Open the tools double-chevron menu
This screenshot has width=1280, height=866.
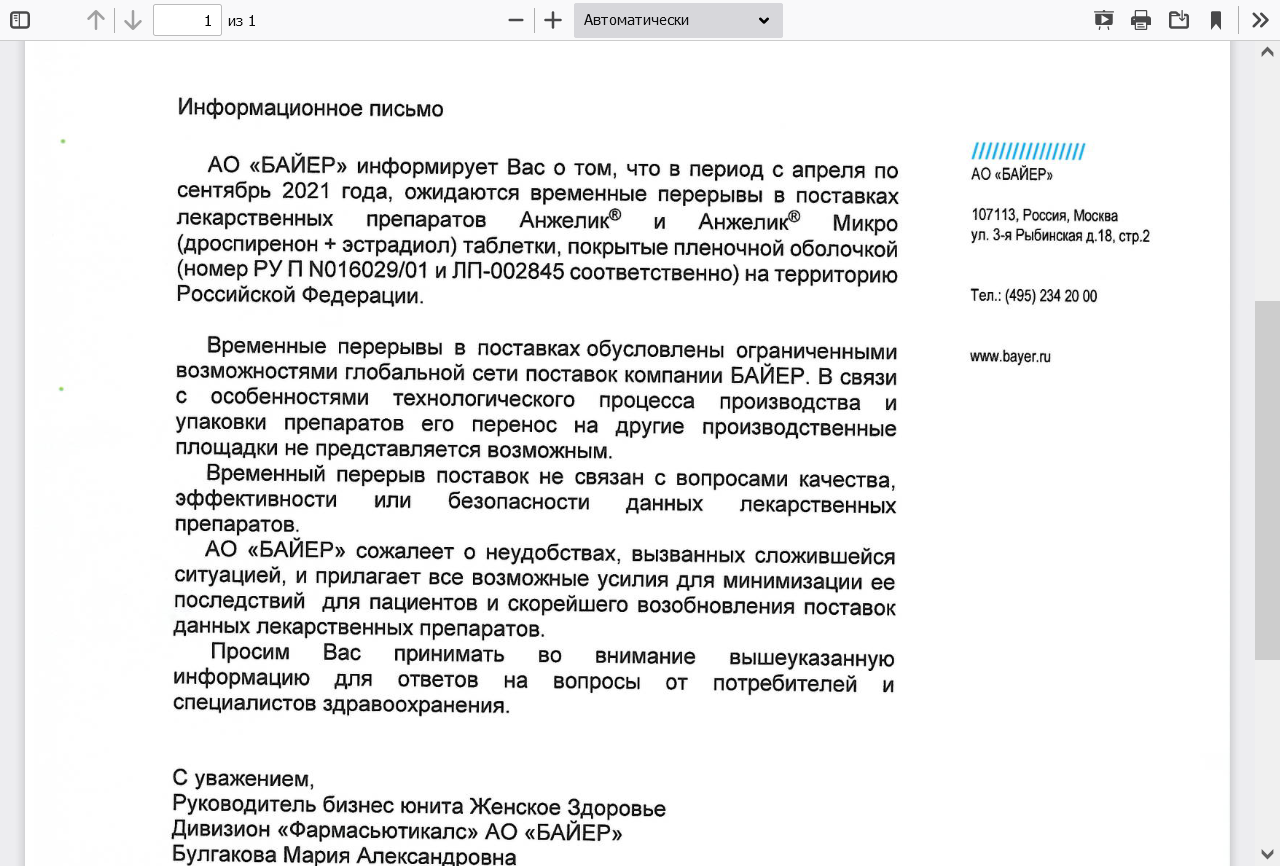(x=1260, y=20)
